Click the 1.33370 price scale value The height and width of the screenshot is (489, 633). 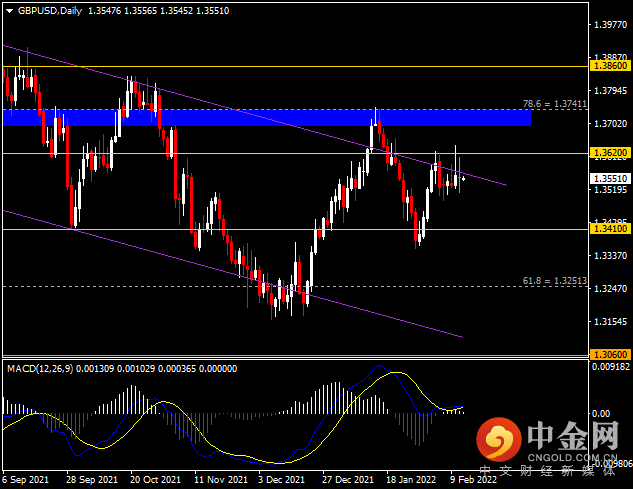(610, 256)
